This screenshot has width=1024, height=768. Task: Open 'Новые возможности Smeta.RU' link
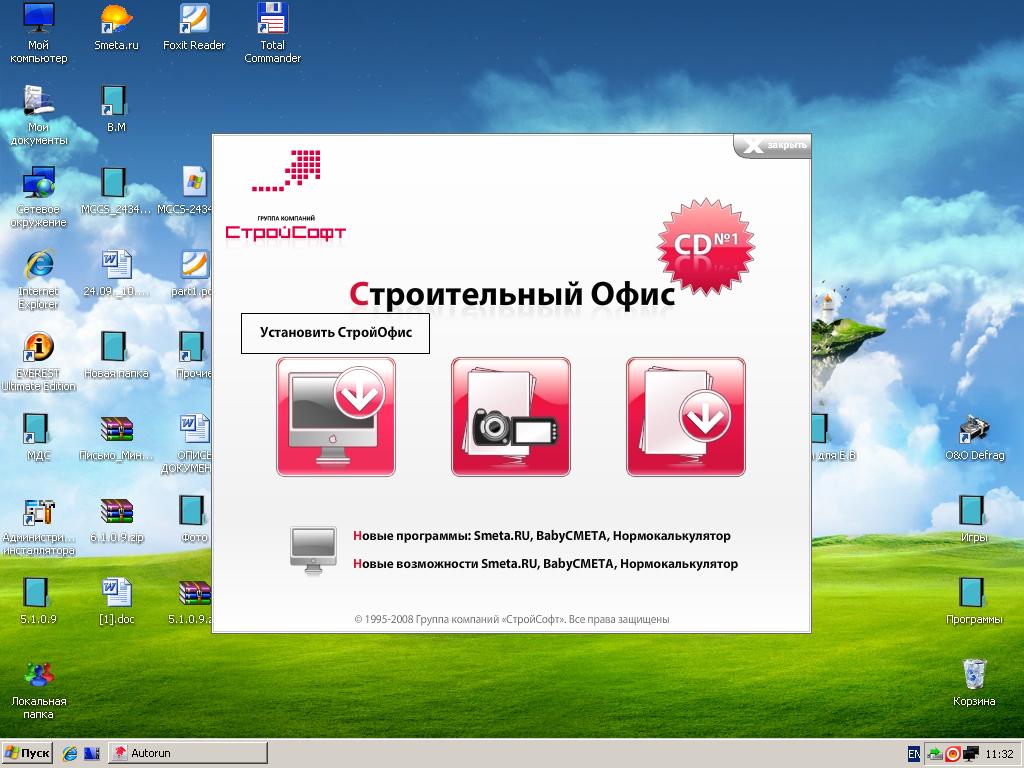click(x=545, y=564)
